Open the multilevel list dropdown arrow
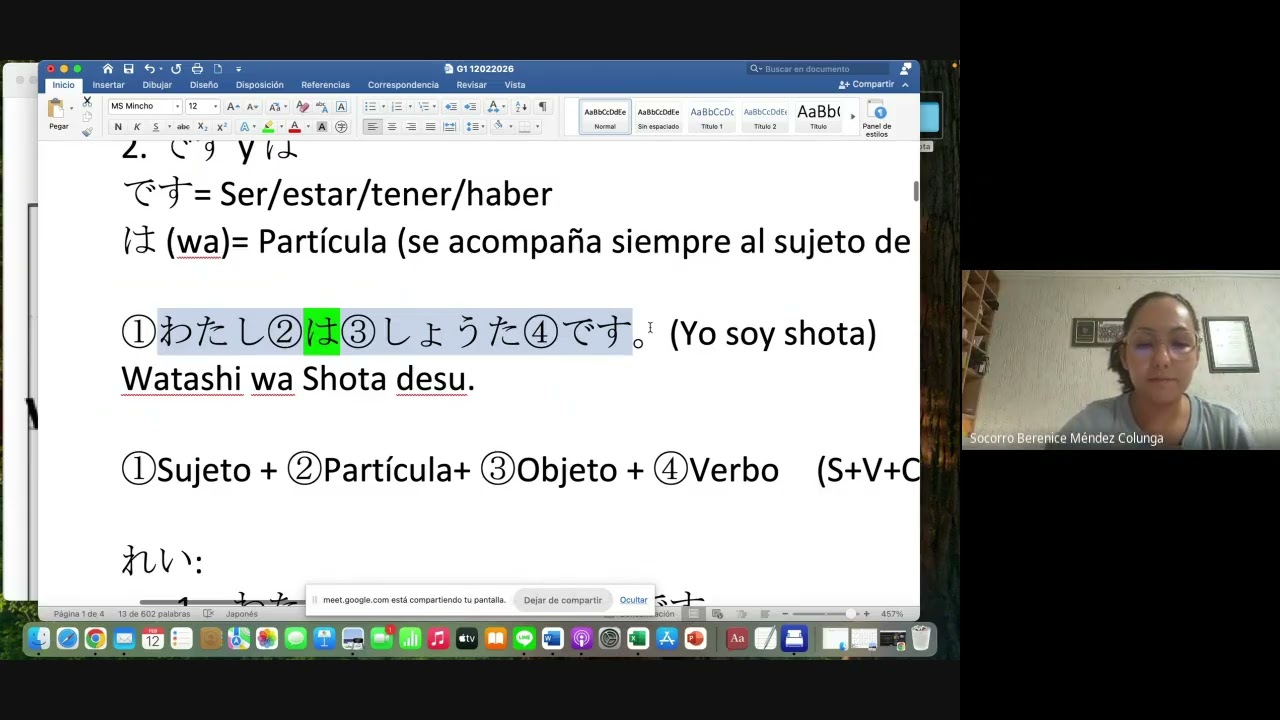 435,106
